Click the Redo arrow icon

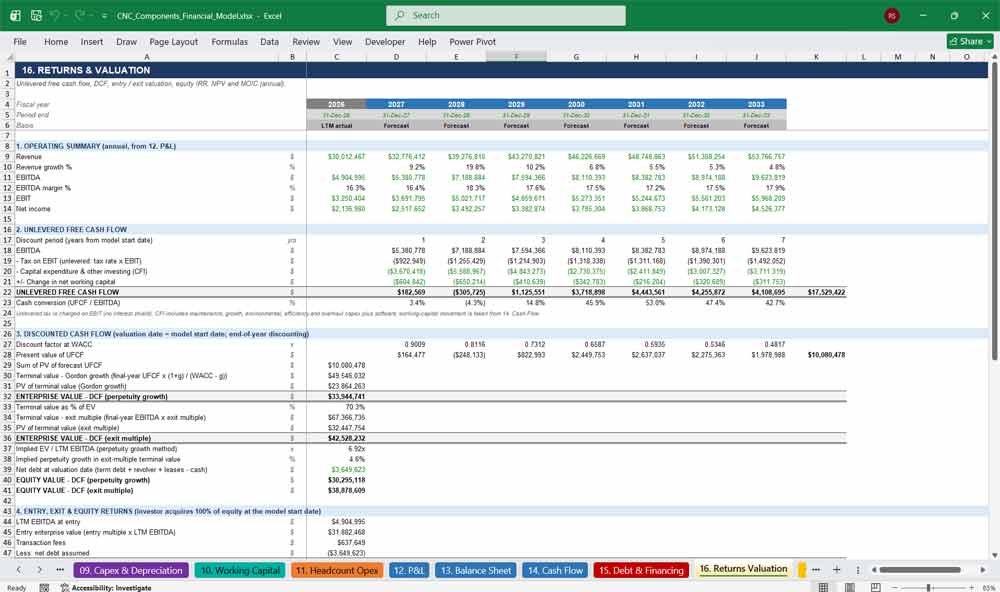(80, 15)
